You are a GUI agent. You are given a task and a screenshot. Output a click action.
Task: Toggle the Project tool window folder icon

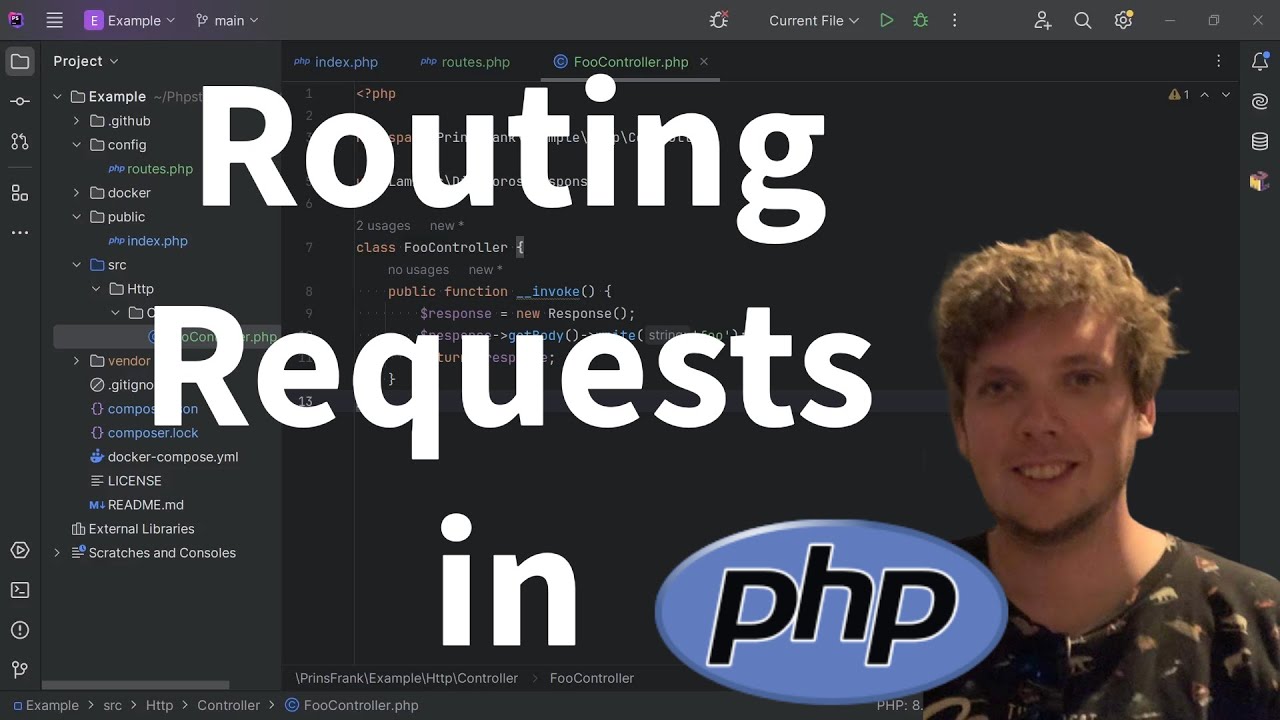point(20,62)
